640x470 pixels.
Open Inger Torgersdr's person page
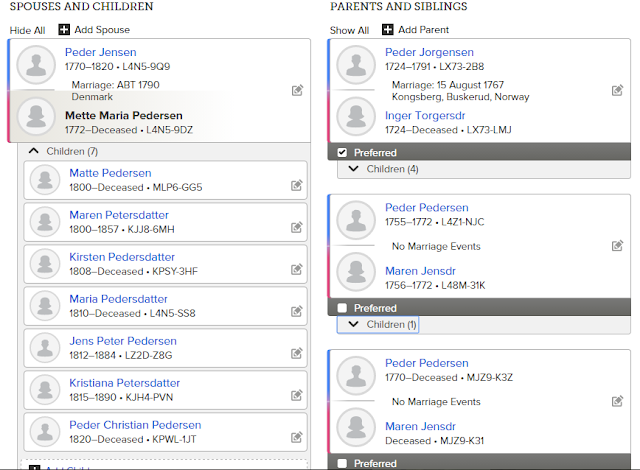(425, 116)
